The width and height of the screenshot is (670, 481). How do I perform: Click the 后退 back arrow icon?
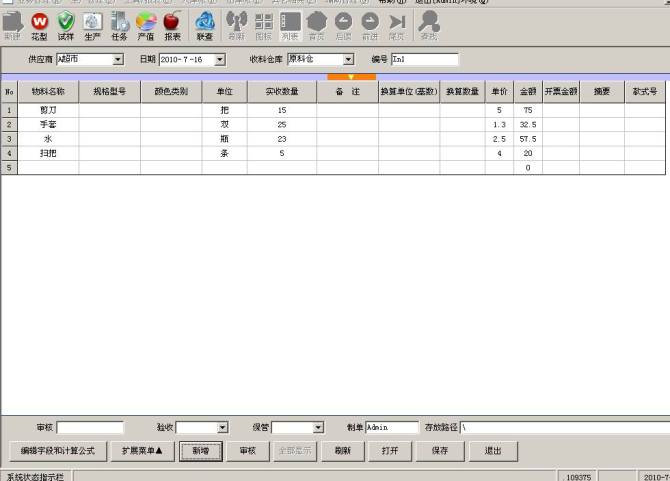pos(343,24)
